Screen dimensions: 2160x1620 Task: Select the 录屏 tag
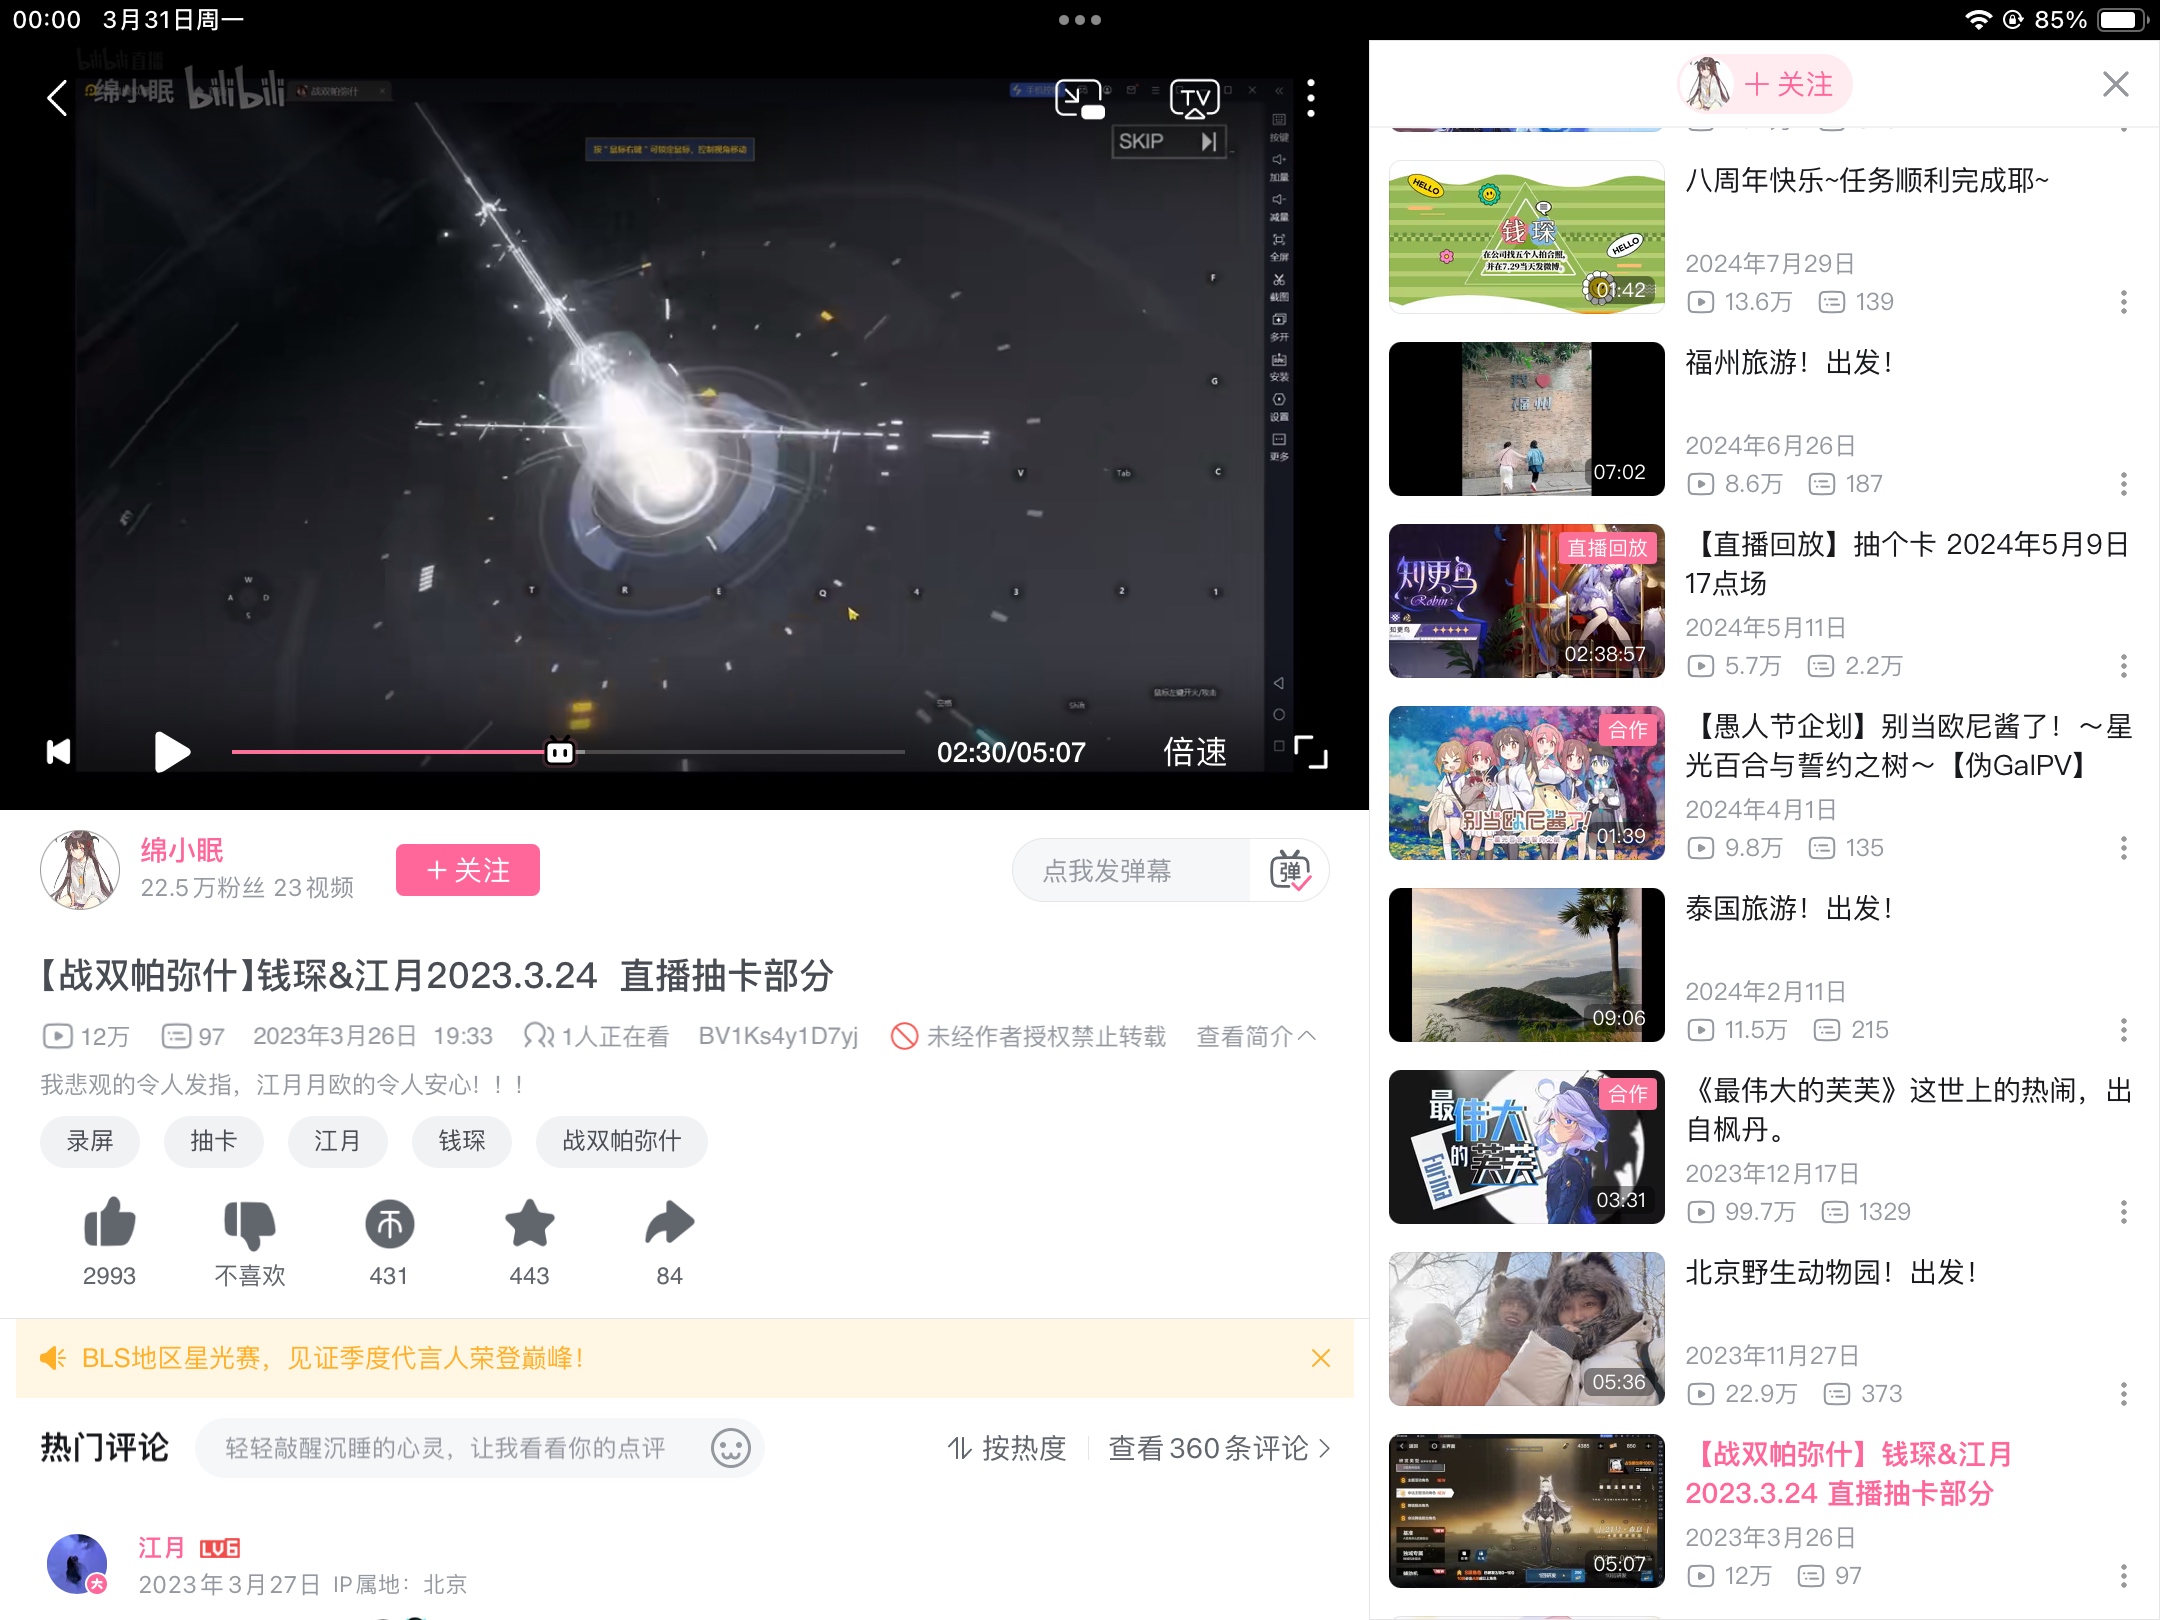pos(90,1141)
